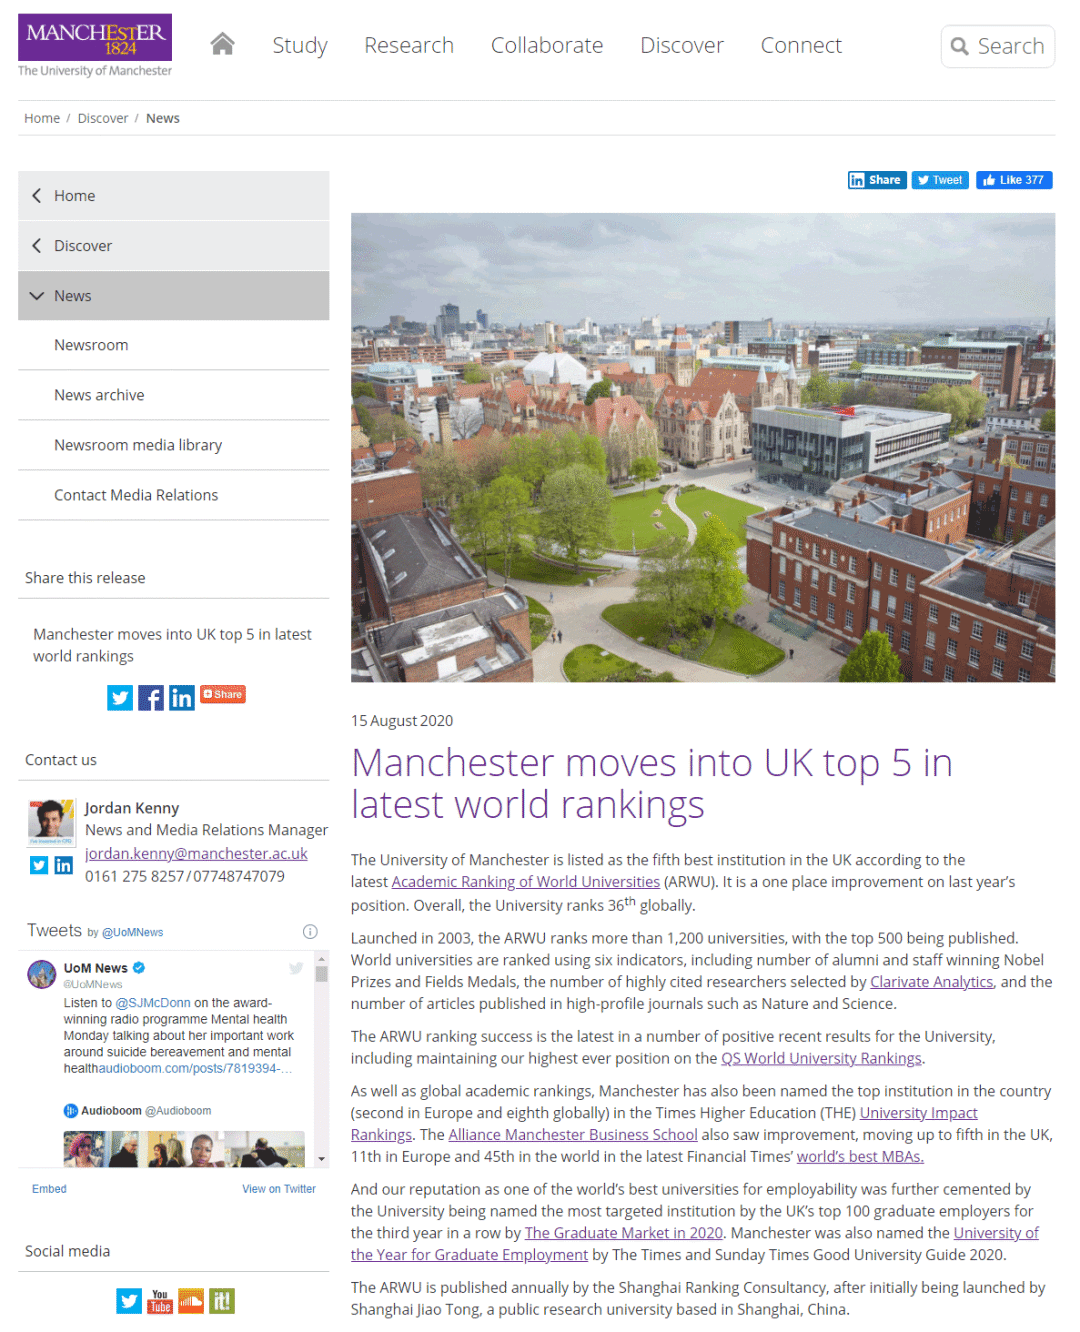
Task: Open The Graduate Market in 2020 link
Action: click(624, 1233)
